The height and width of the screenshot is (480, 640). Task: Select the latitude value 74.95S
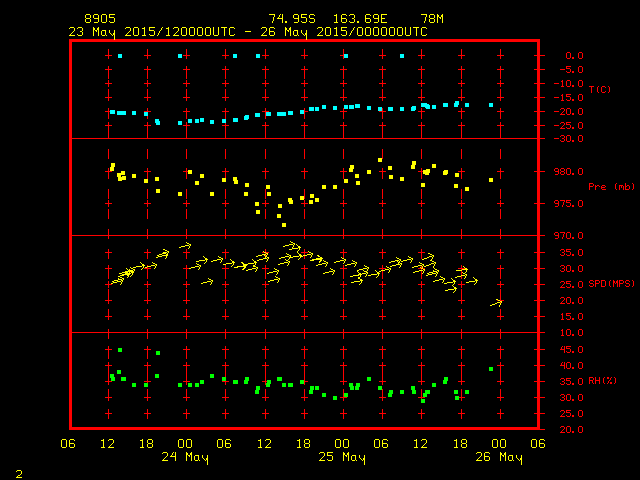tap(290, 19)
